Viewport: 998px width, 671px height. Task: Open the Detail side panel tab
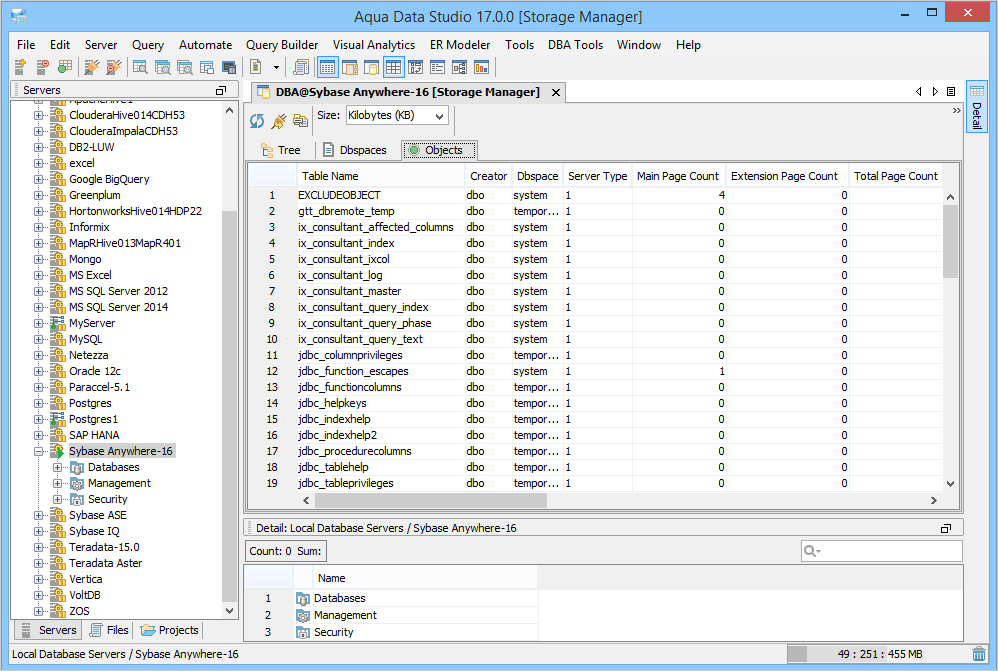[x=976, y=106]
